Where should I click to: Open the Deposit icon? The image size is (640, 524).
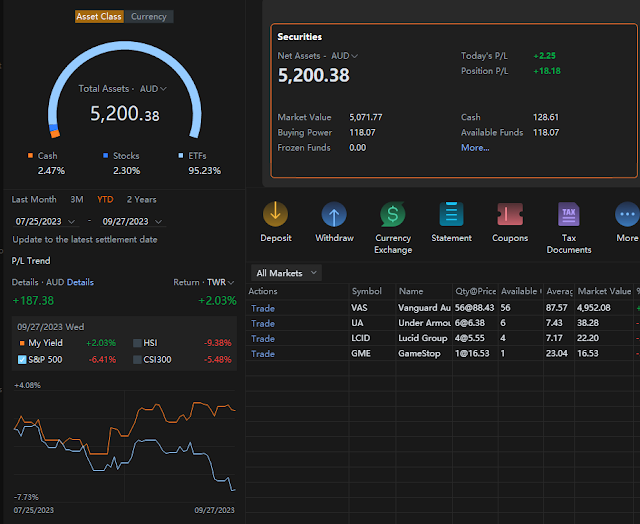[276, 214]
